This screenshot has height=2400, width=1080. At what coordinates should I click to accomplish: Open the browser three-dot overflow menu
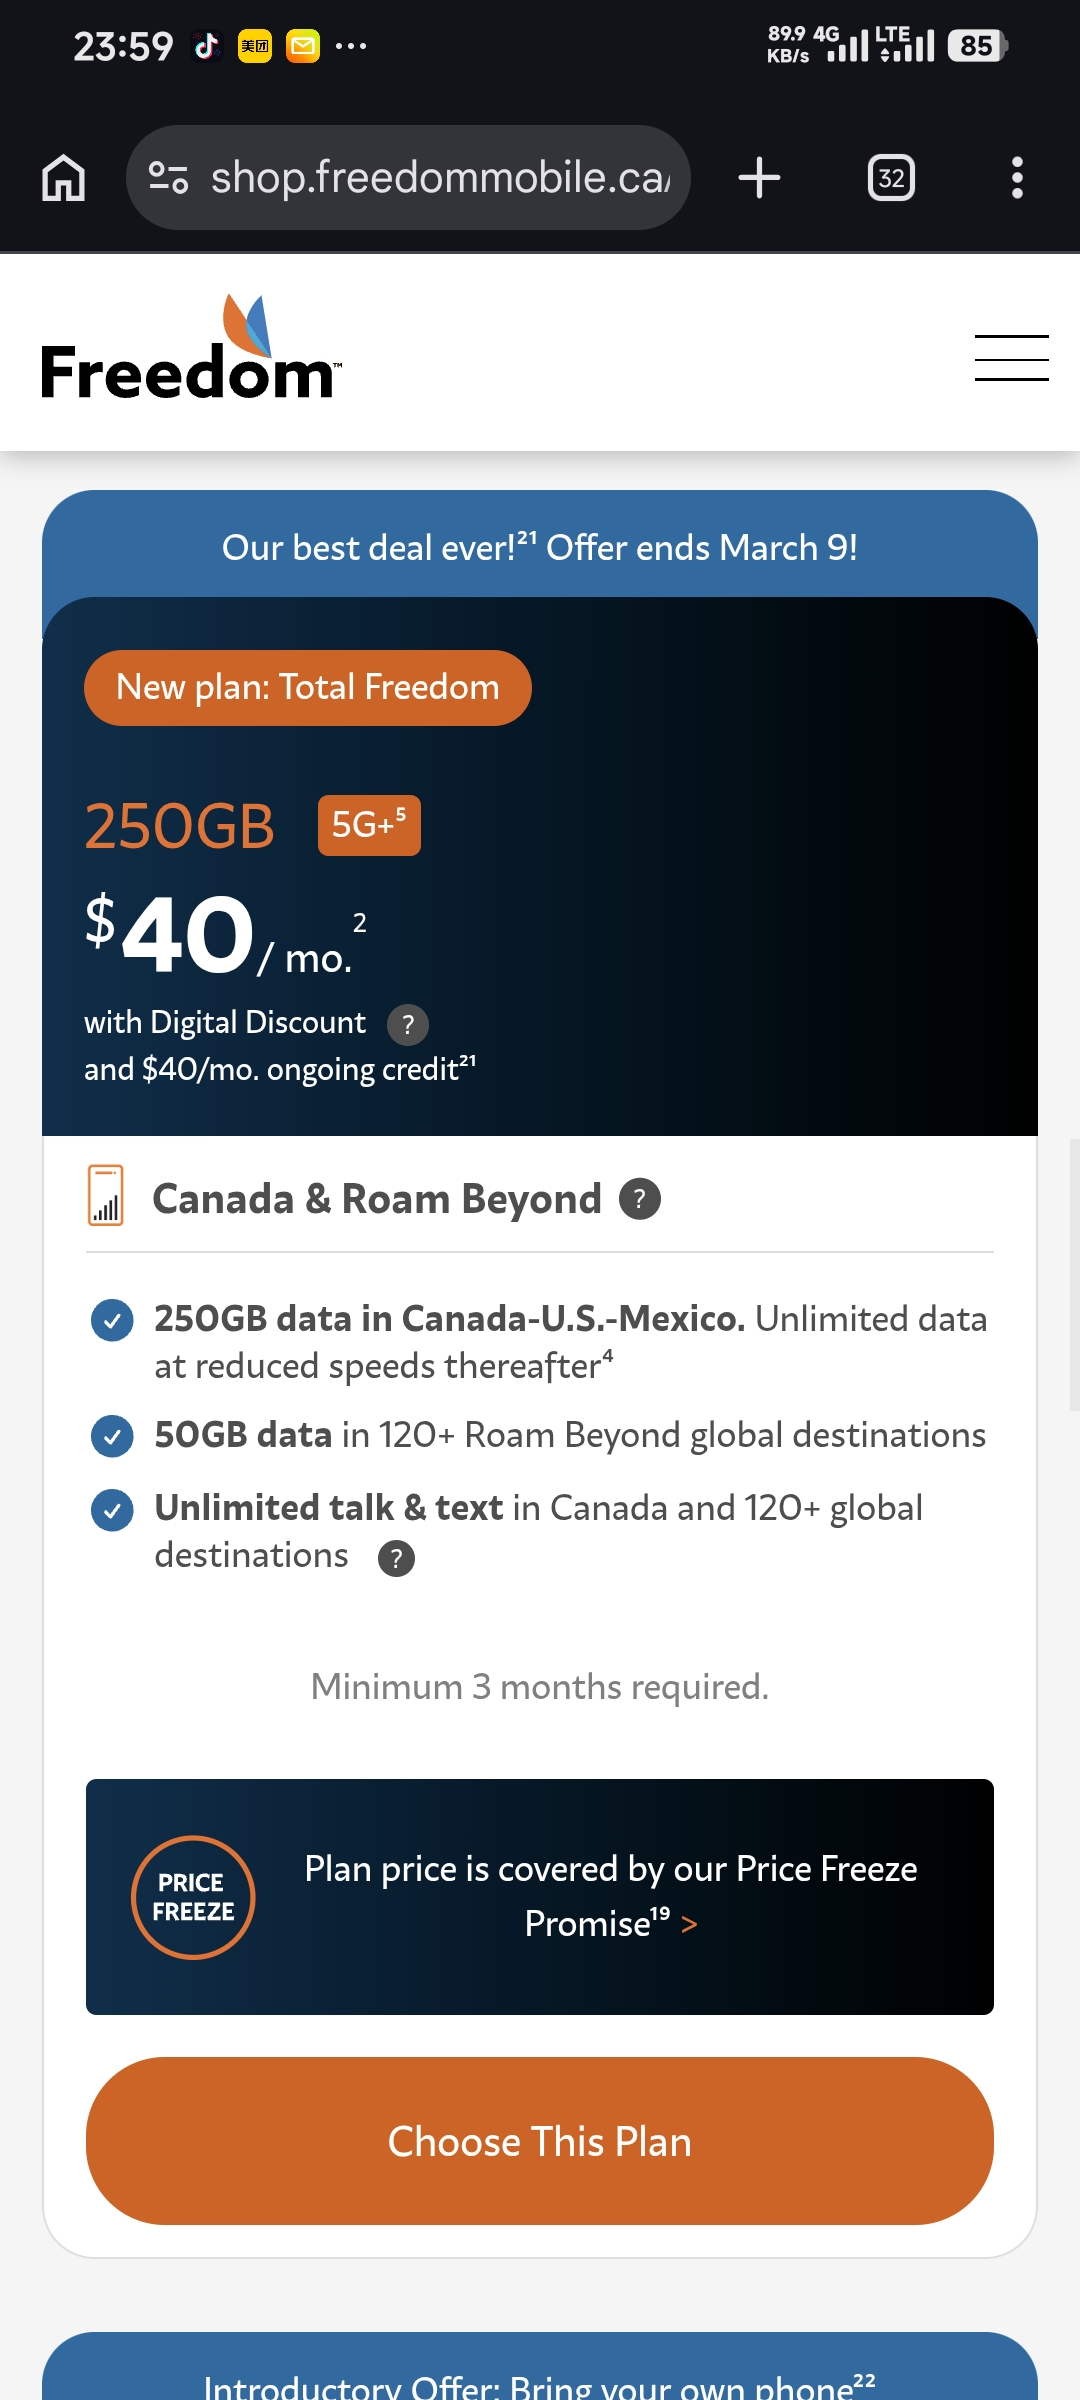(1017, 178)
